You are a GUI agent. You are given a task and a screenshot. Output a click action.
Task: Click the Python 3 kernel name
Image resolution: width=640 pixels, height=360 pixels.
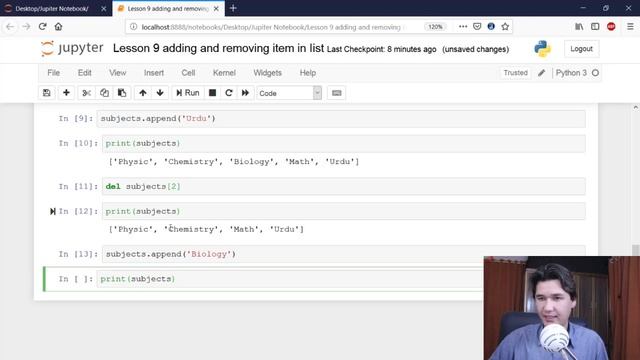point(571,73)
